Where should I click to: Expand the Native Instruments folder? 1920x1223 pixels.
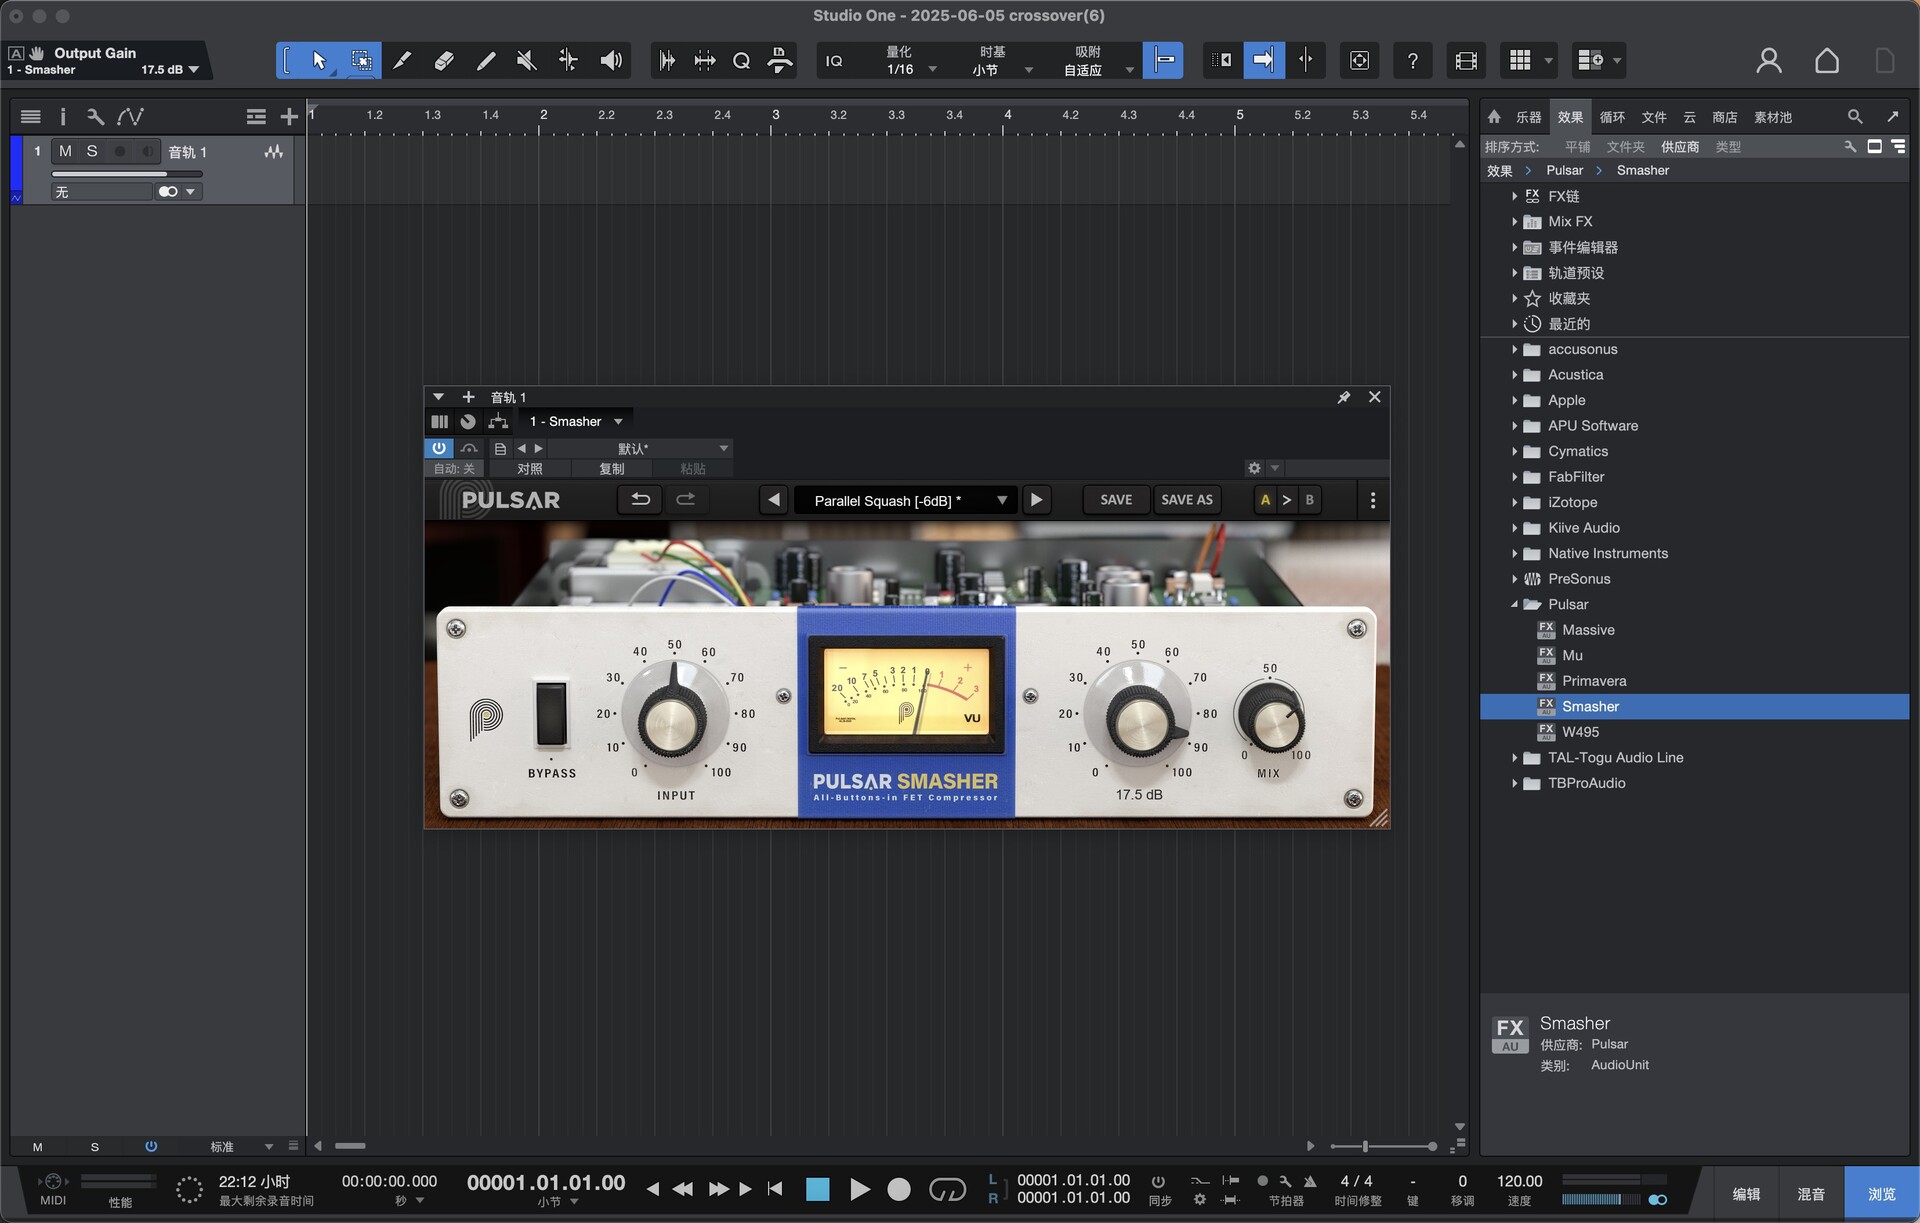[x=1514, y=553]
